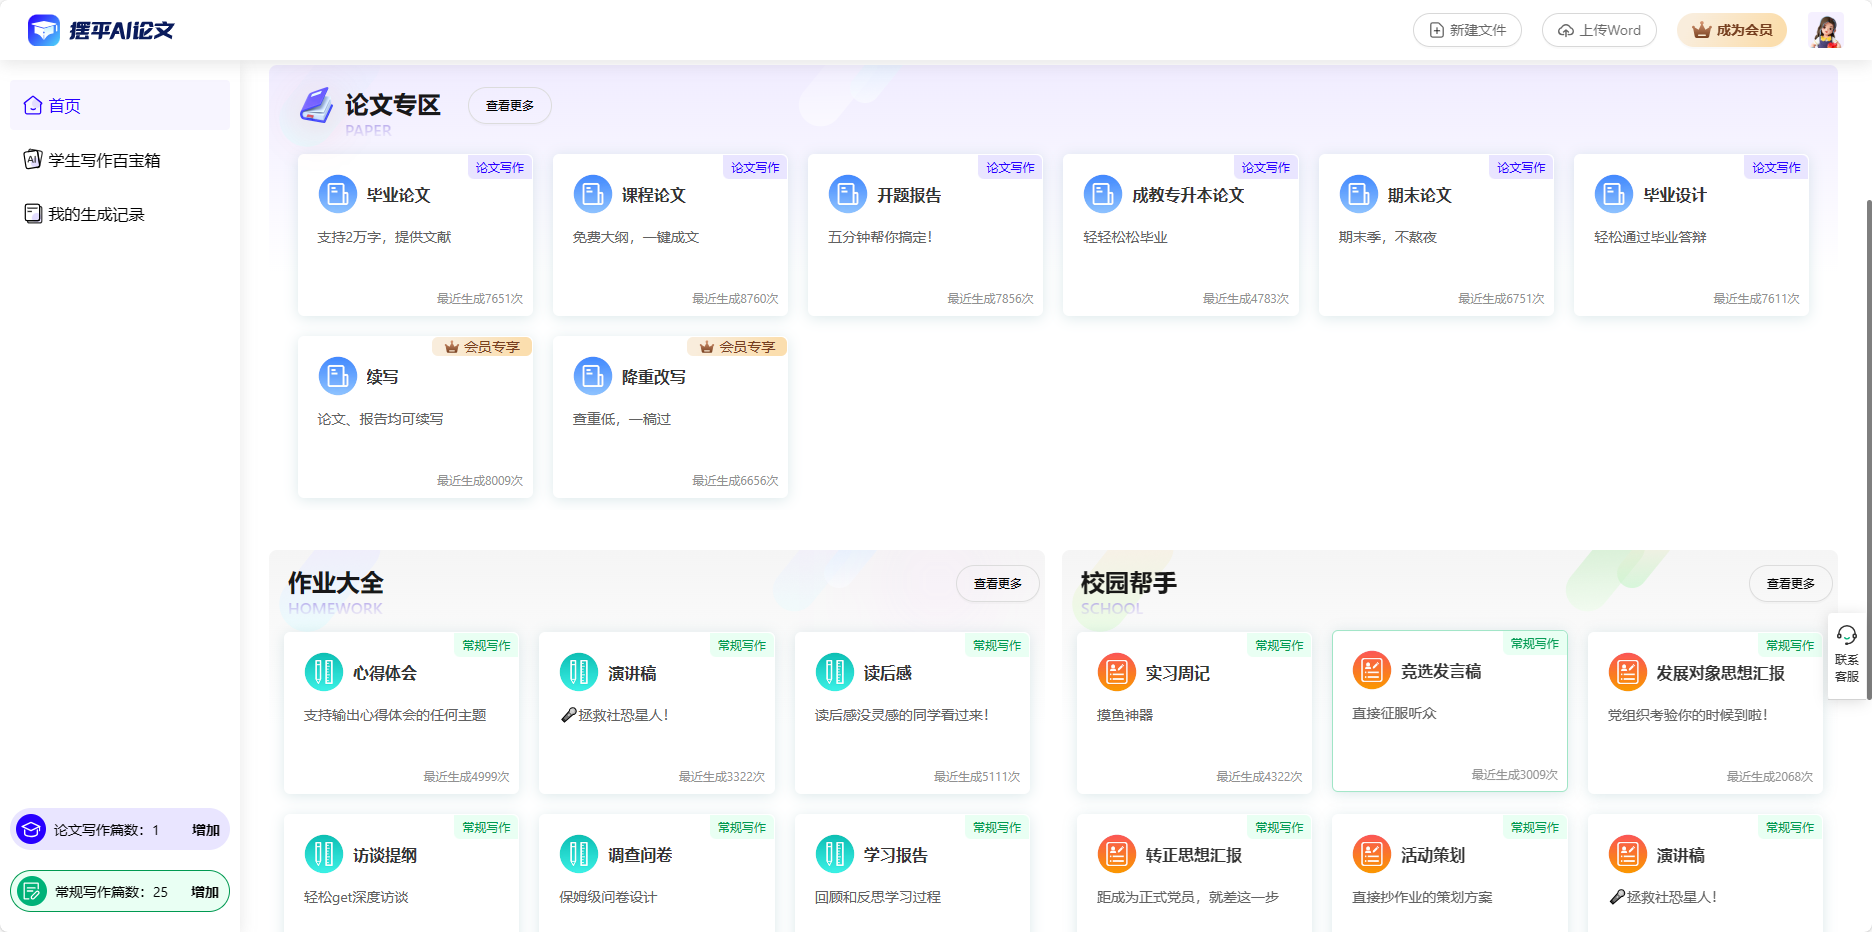Viewport: 1872px width, 932px height.
Task: Click the 常规写作篇数 green icon
Action: (31, 891)
